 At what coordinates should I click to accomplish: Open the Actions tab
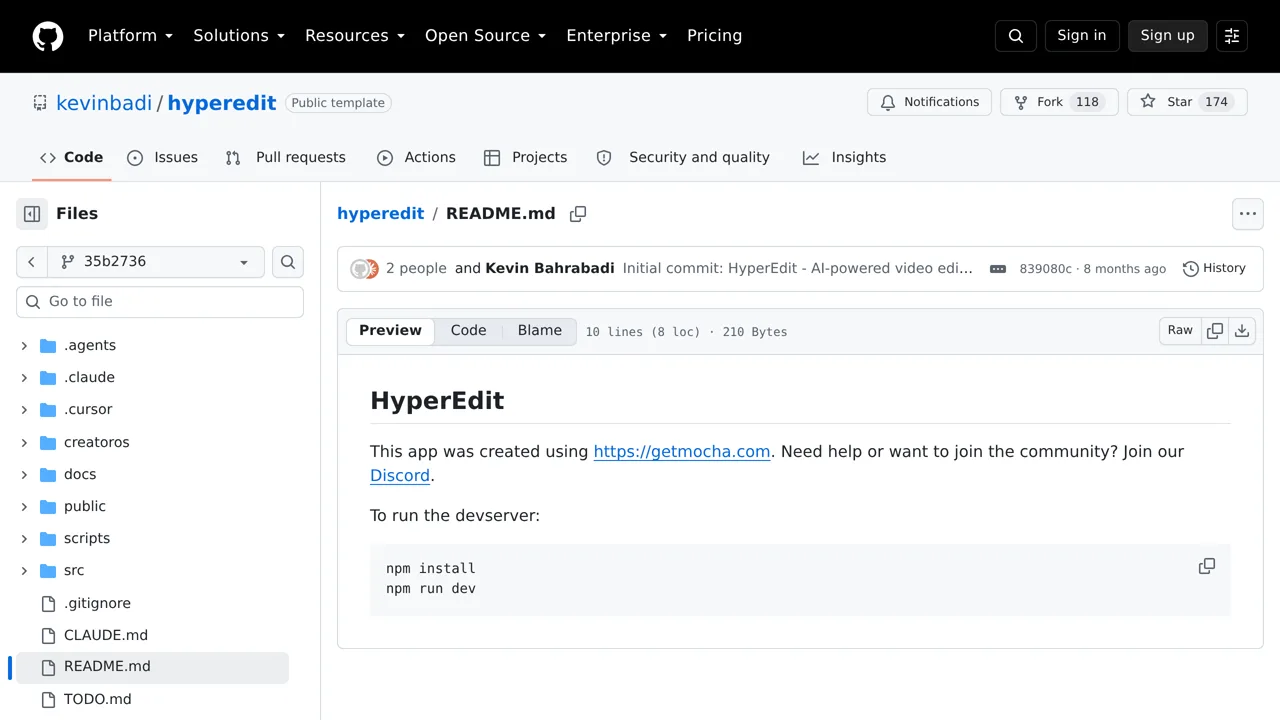point(416,158)
